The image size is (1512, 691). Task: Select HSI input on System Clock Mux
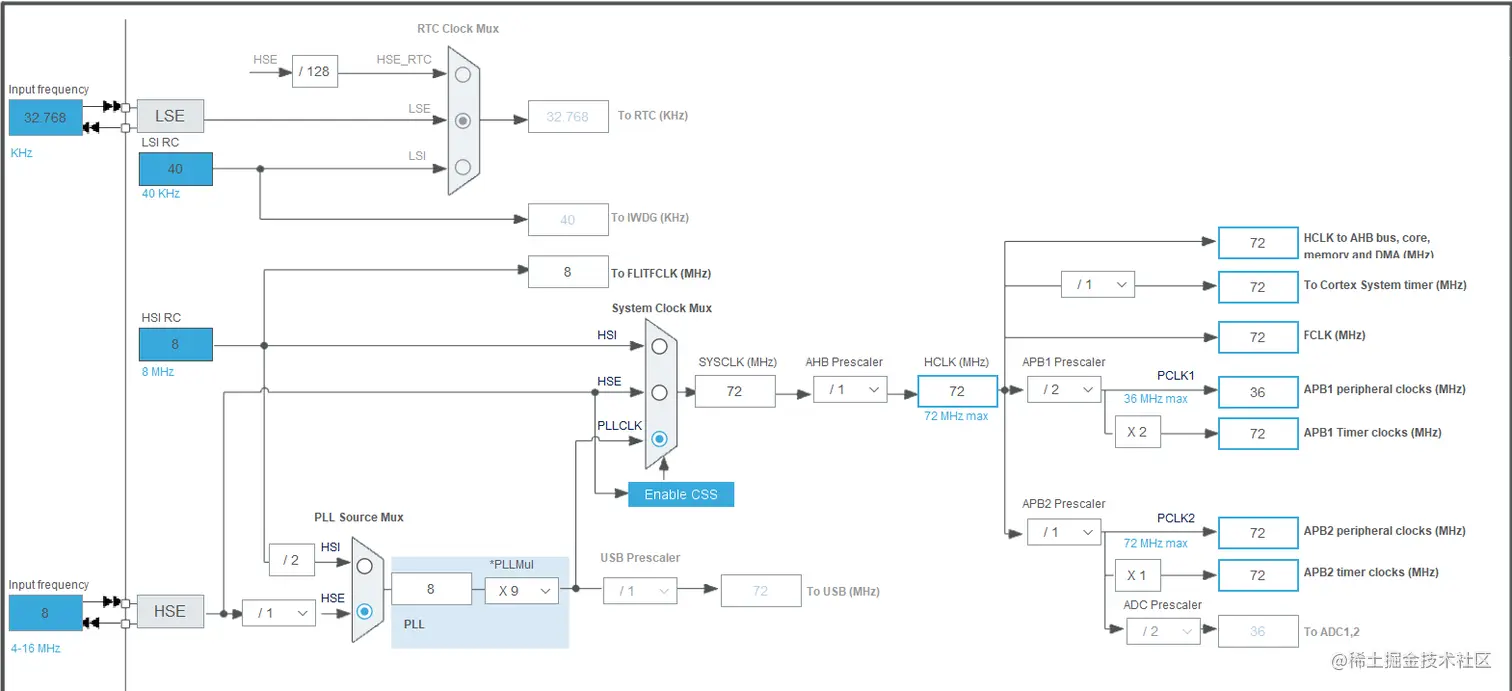[x=659, y=346]
